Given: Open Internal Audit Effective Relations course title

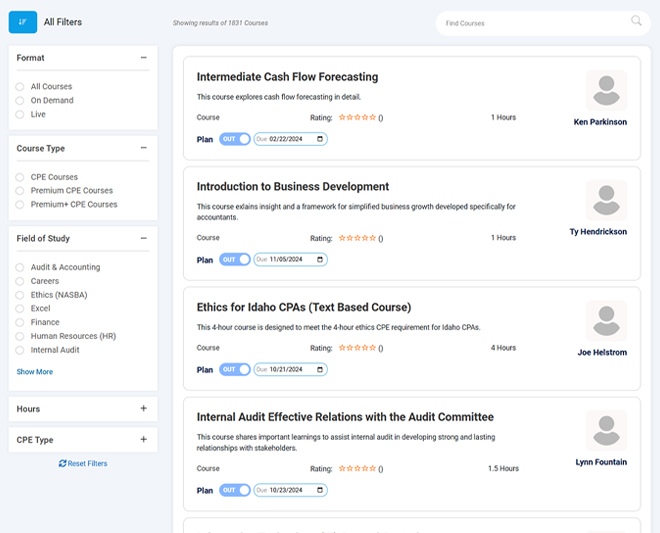Looking at the screenshot, I should pyautogui.click(x=345, y=417).
